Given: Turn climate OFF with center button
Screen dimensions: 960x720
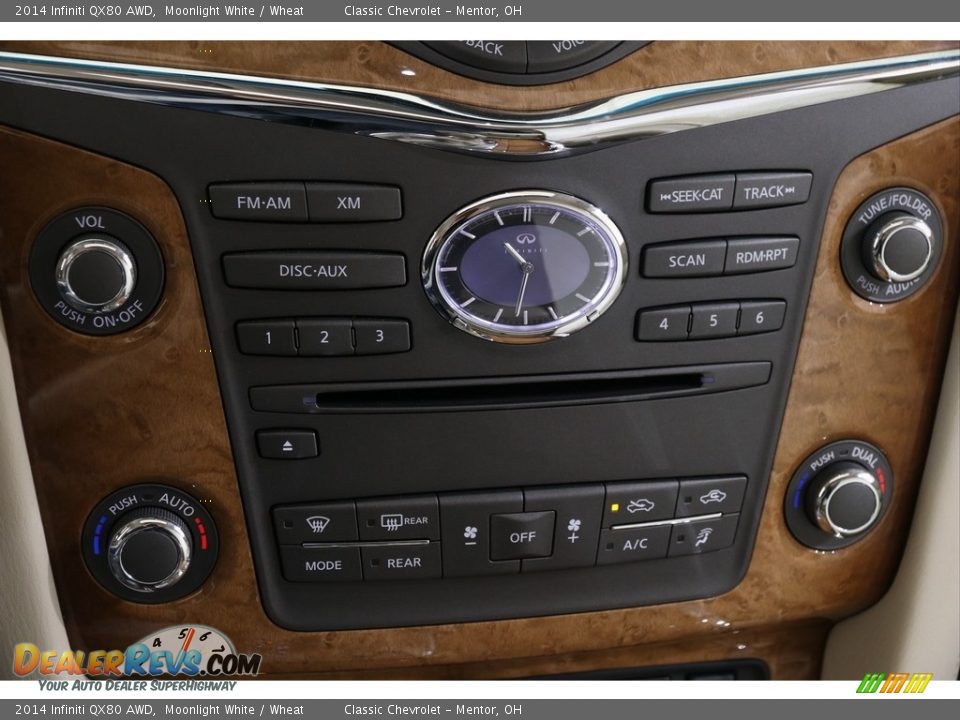Looking at the screenshot, I should point(522,536).
